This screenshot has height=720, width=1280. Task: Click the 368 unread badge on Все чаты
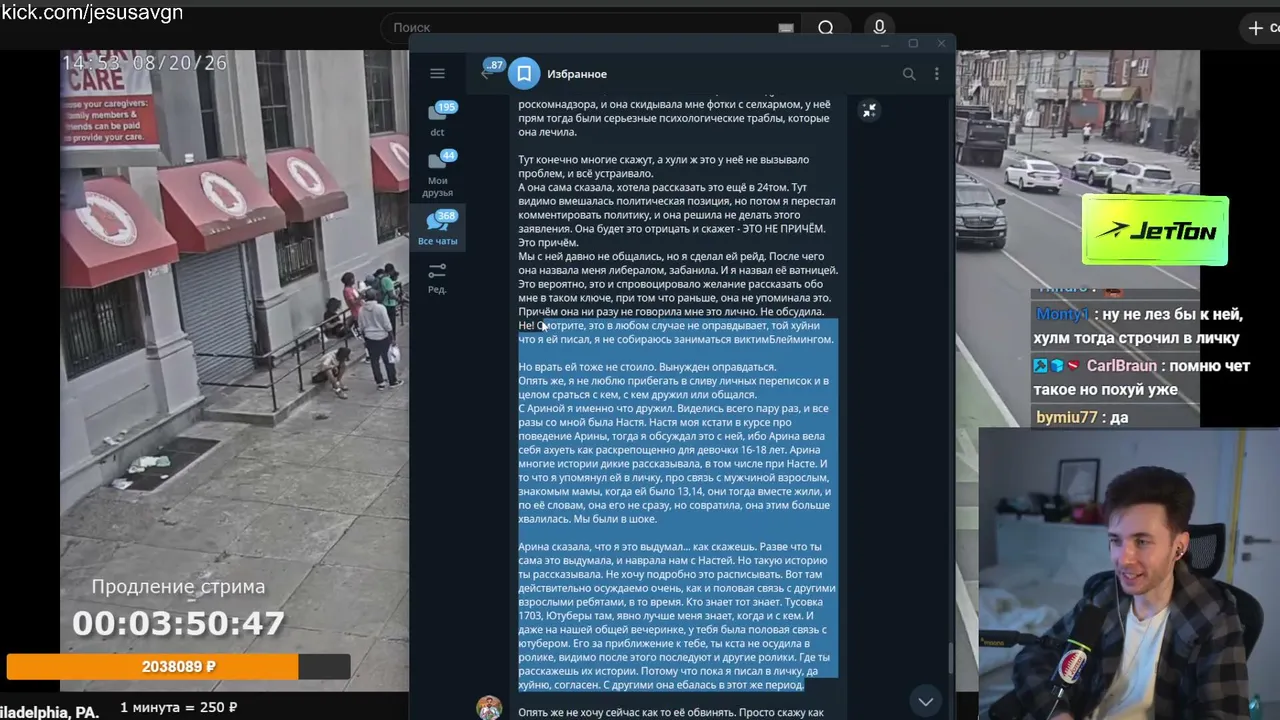click(x=446, y=216)
